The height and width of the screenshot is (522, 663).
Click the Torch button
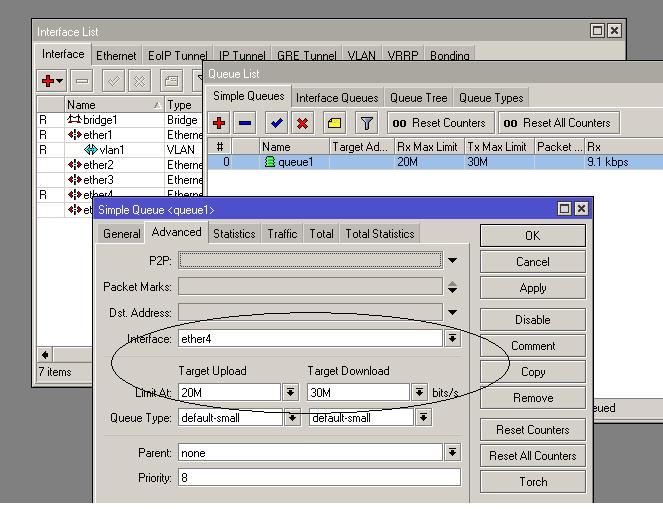533,482
